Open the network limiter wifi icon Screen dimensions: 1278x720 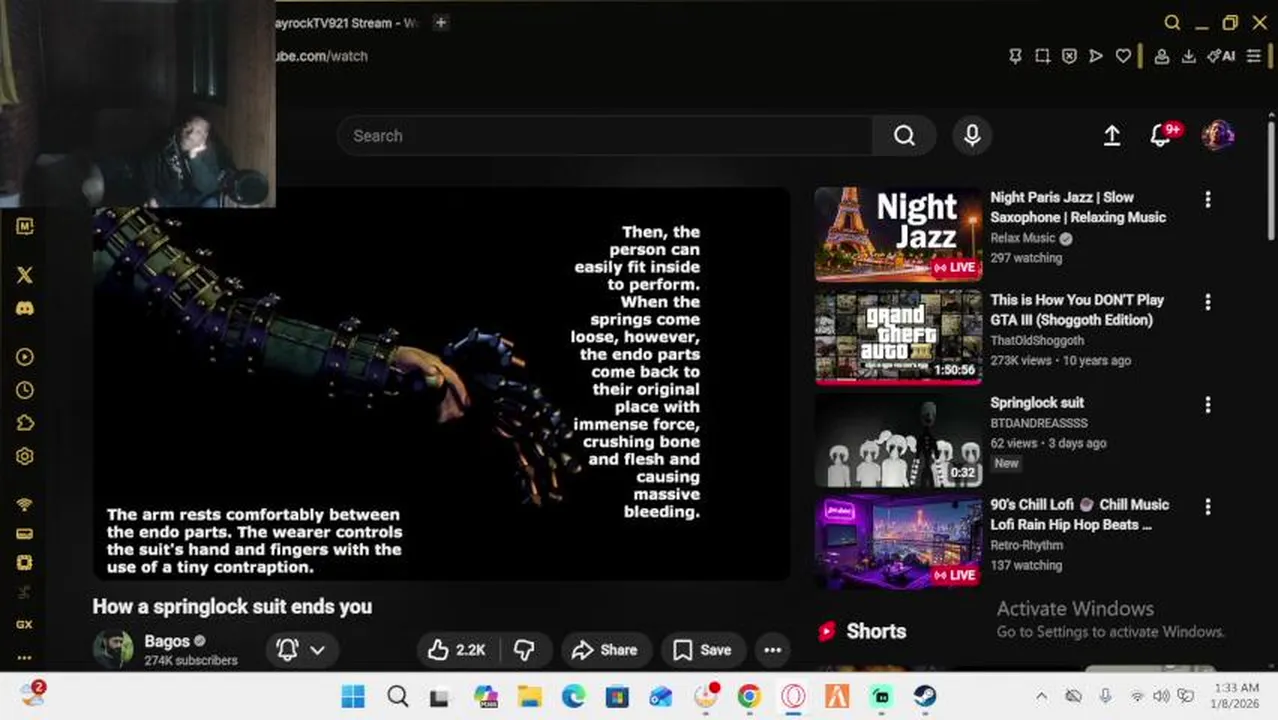[x=25, y=505]
